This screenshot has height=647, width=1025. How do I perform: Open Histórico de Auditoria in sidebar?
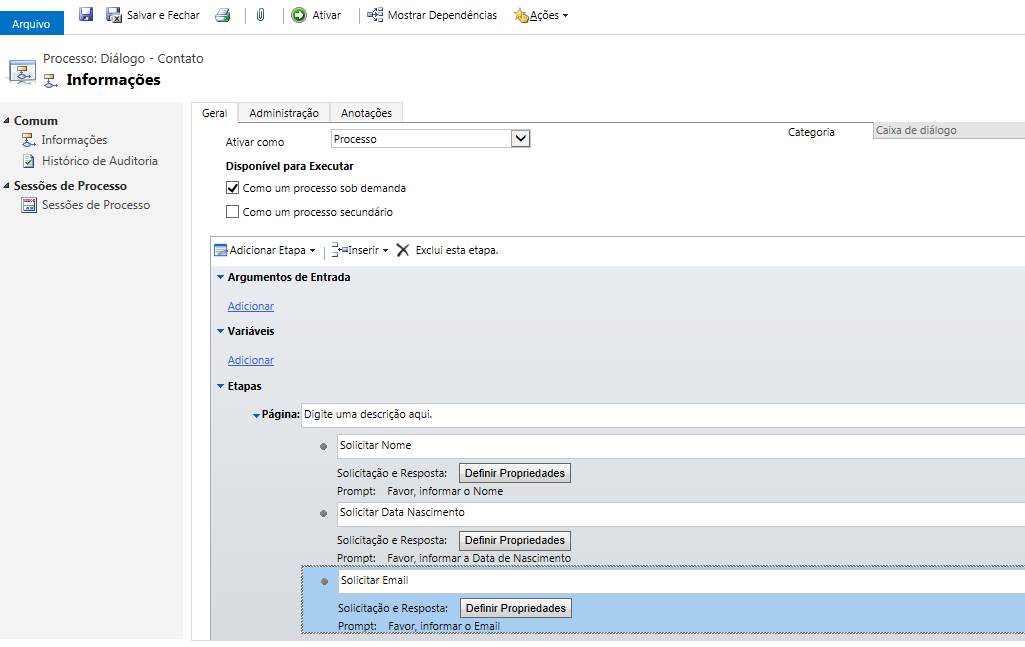99,161
